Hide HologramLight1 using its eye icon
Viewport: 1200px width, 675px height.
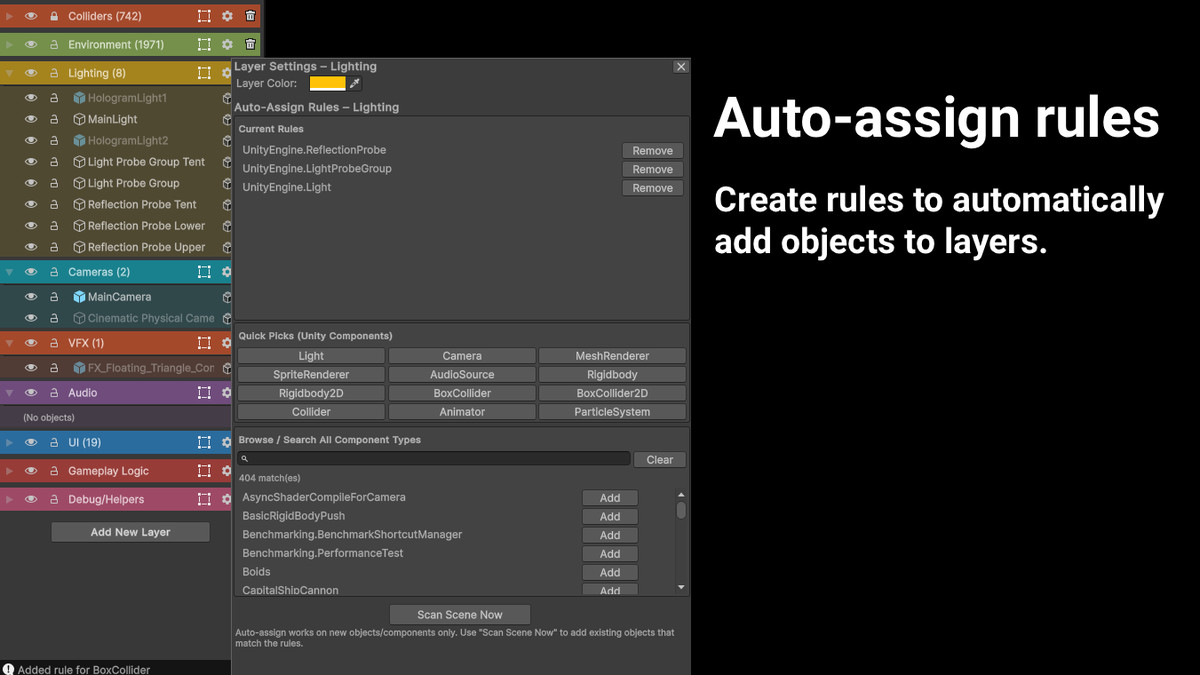point(33,97)
